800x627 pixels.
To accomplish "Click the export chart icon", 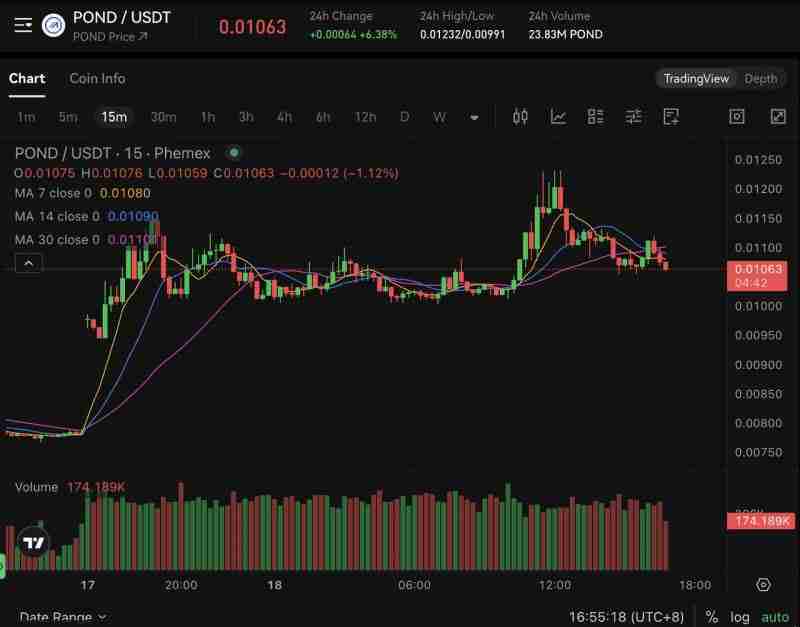I will click(x=671, y=117).
